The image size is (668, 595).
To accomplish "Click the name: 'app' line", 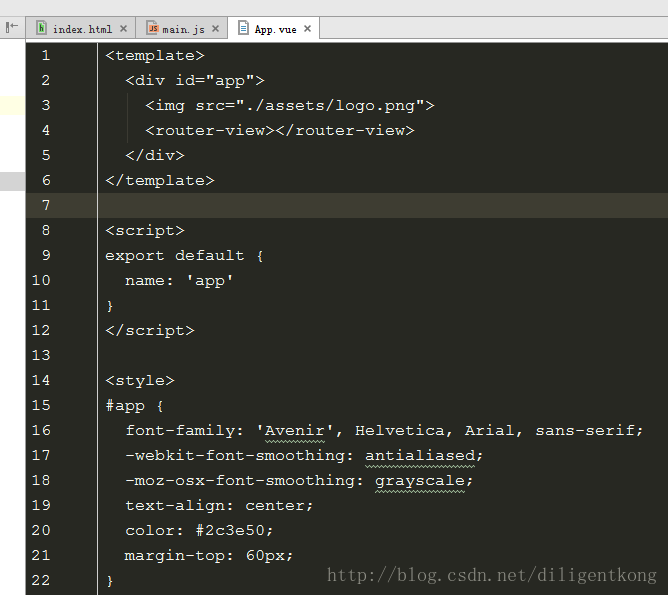I will (179, 281).
